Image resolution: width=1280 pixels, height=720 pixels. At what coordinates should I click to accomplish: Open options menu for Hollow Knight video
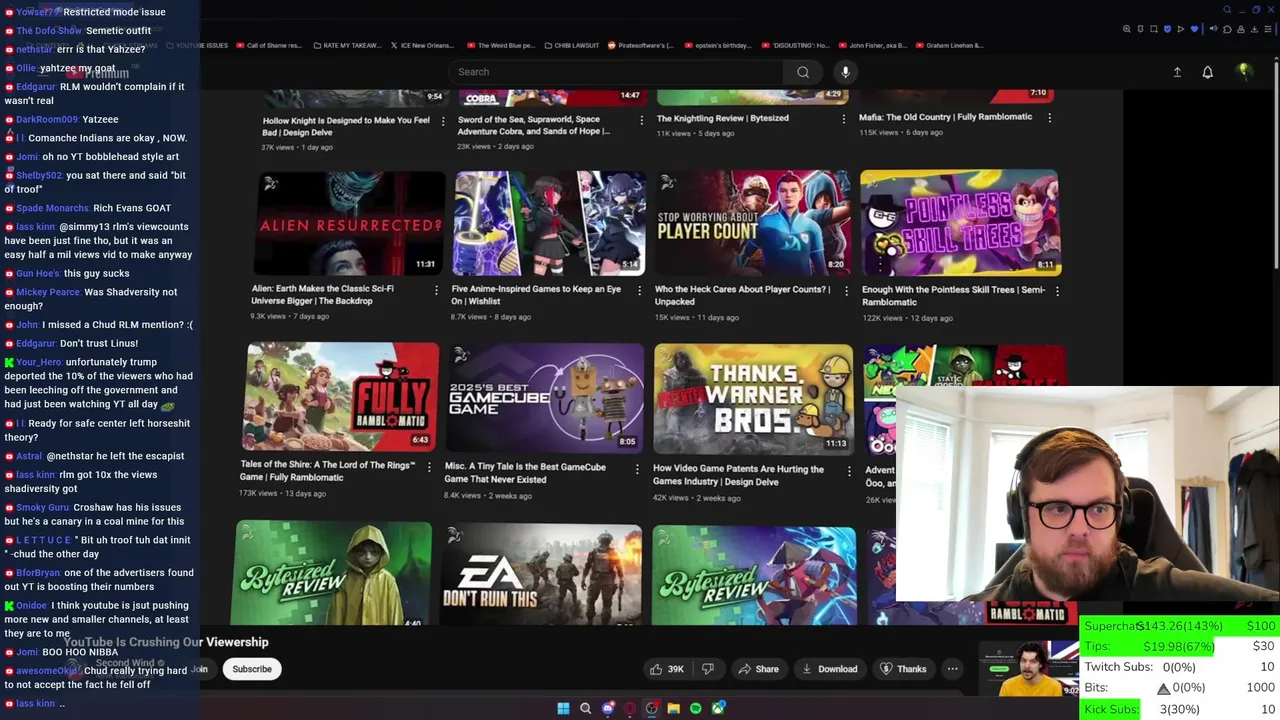pyautogui.click(x=442, y=120)
